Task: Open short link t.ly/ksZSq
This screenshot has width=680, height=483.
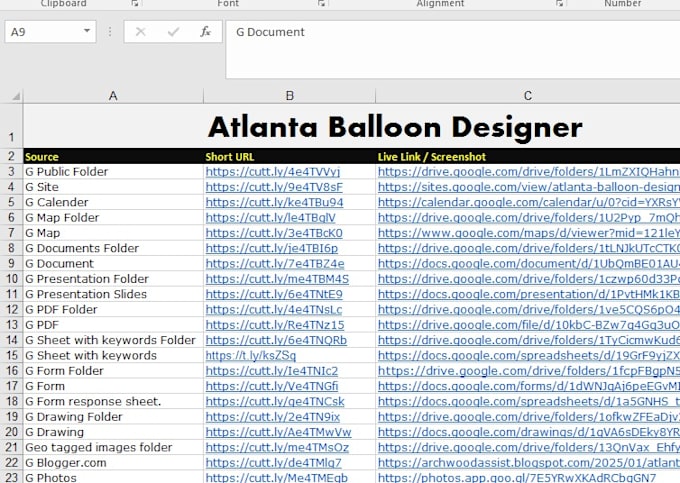Action: pos(251,356)
